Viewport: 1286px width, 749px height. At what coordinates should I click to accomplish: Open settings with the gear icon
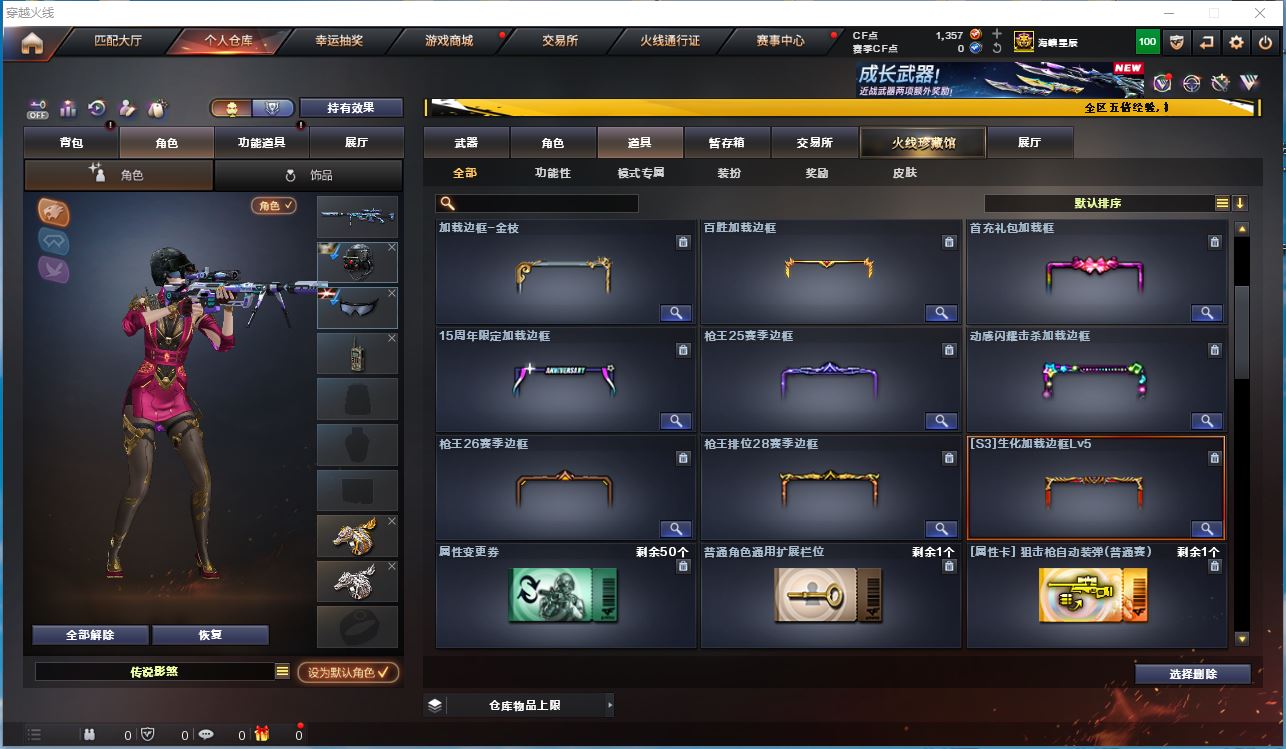click(x=1237, y=42)
